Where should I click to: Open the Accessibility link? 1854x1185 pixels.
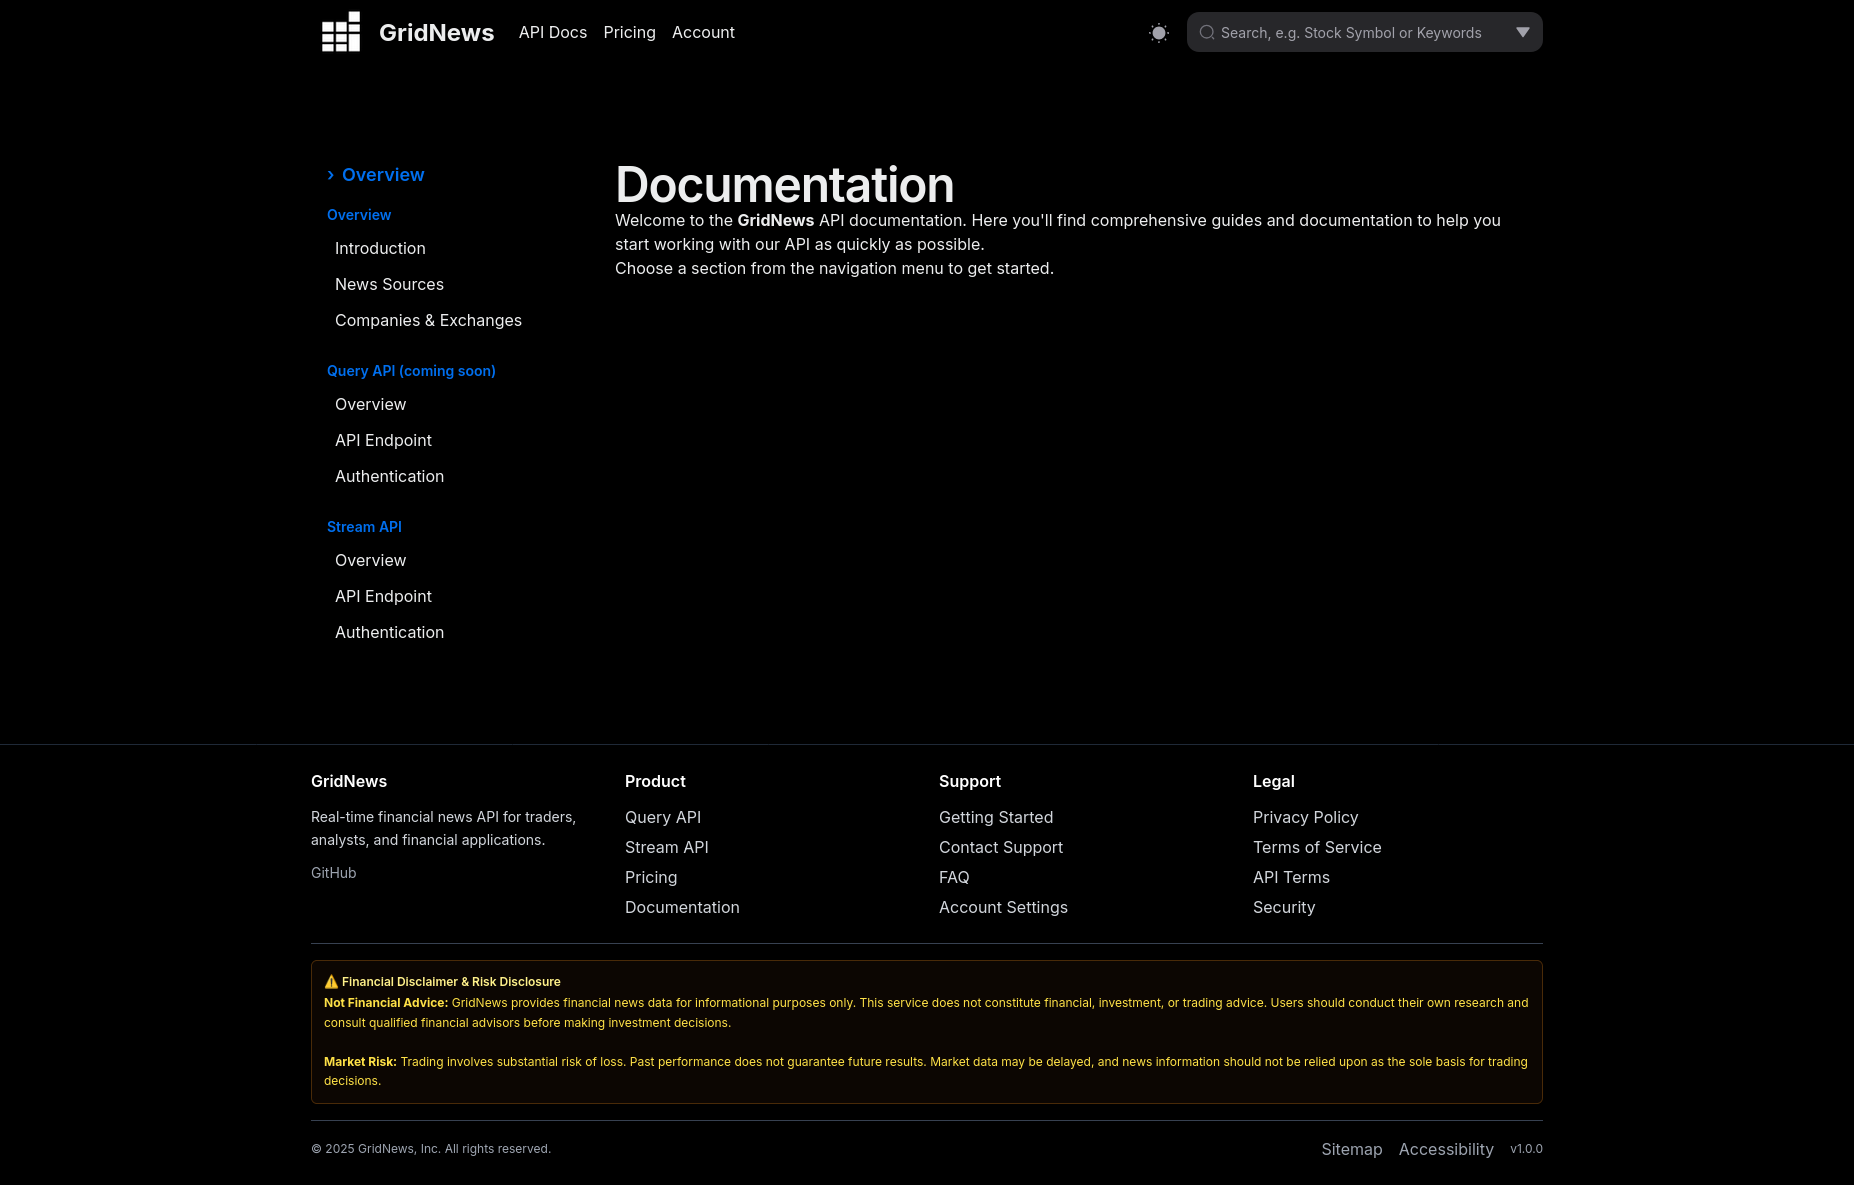[1446, 1149]
